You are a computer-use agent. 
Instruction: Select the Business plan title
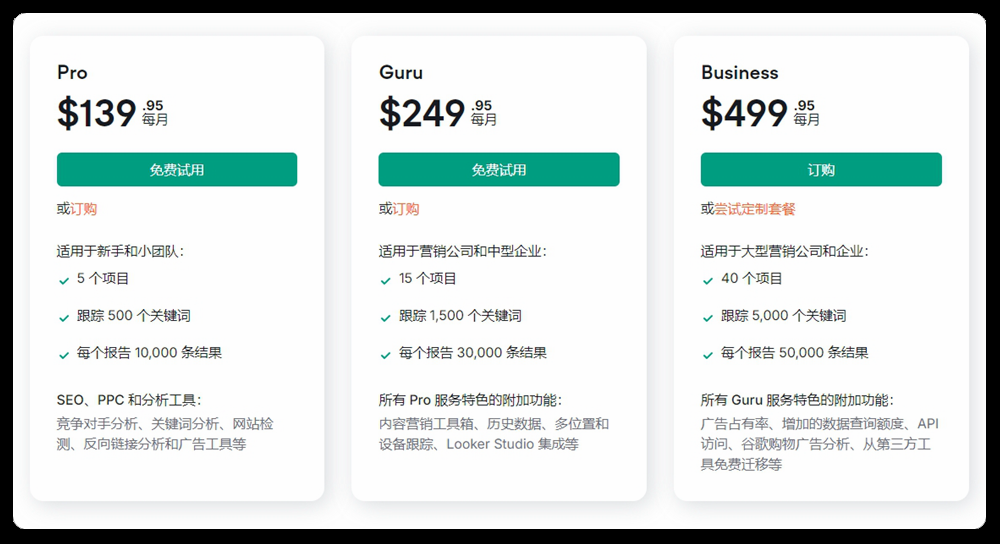click(740, 73)
